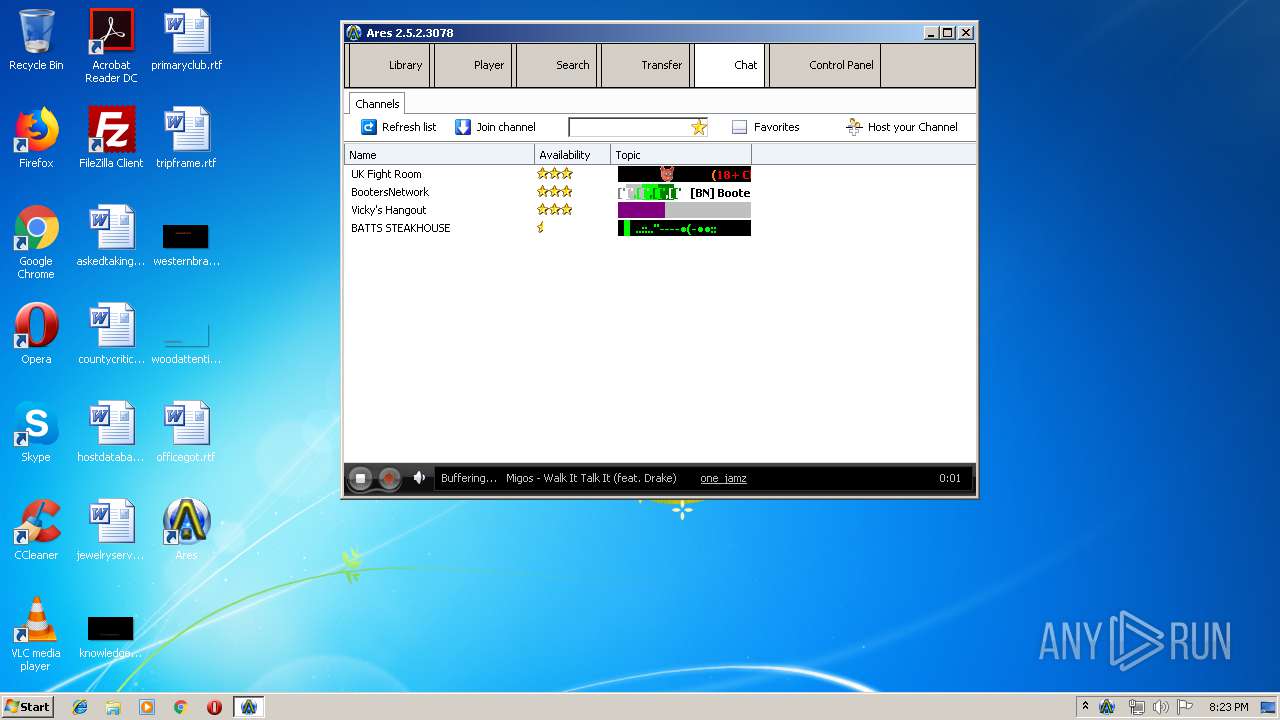1280x720 pixels.
Task: Stop playback in the Ares player
Action: [362, 479]
